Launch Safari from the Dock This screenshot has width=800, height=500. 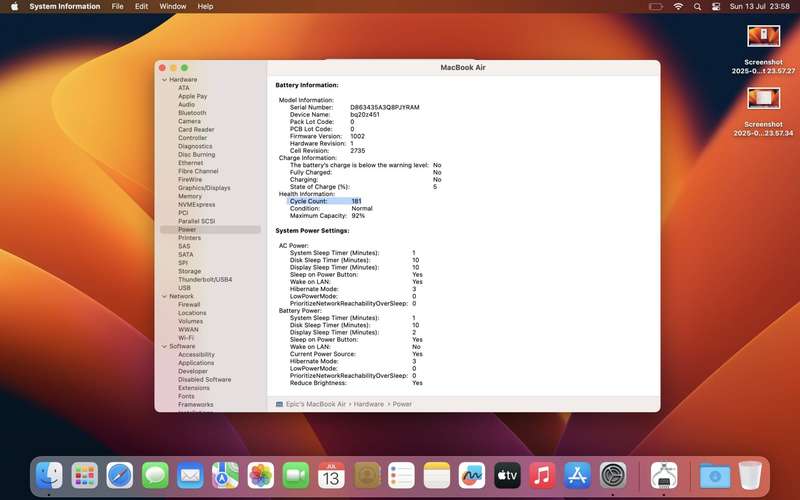point(120,475)
